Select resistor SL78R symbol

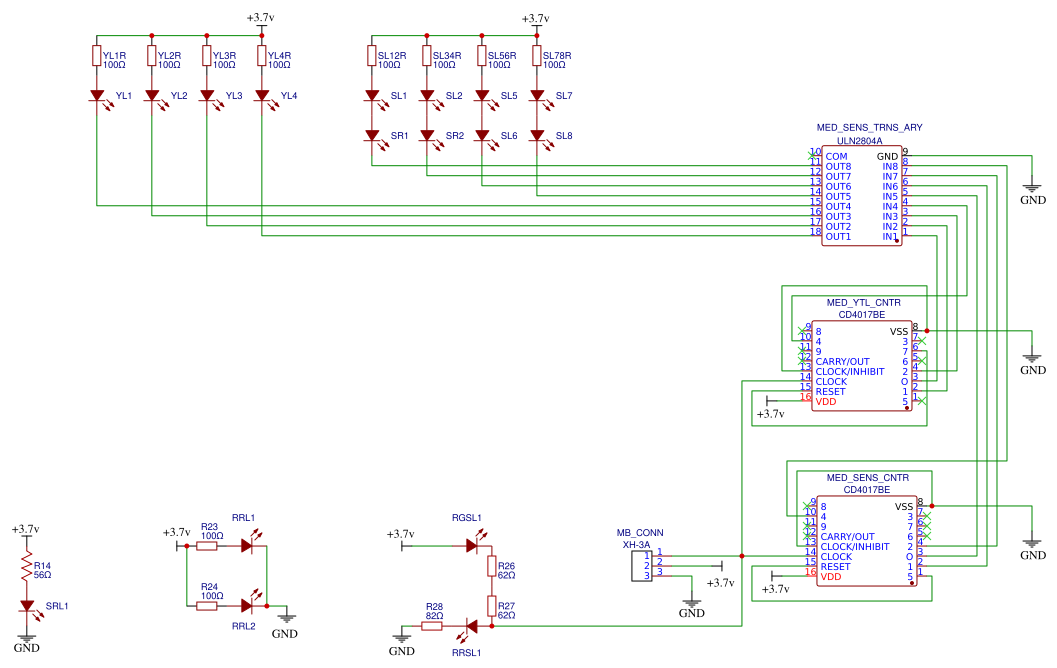pyautogui.click(x=537, y=56)
